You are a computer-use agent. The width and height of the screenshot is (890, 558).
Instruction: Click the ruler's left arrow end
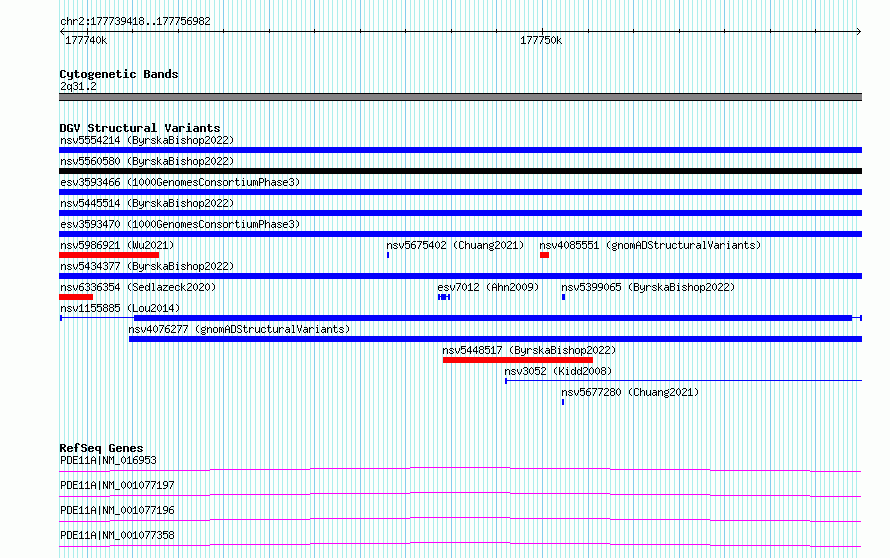pyautogui.click(x=62, y=31)
